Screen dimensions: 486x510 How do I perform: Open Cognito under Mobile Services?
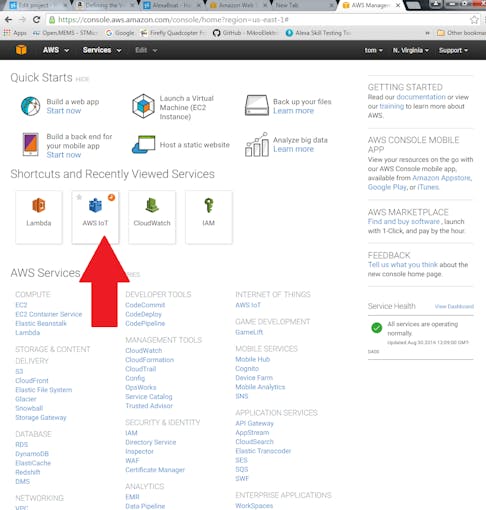pyautogui.click(x=247, y=368)
